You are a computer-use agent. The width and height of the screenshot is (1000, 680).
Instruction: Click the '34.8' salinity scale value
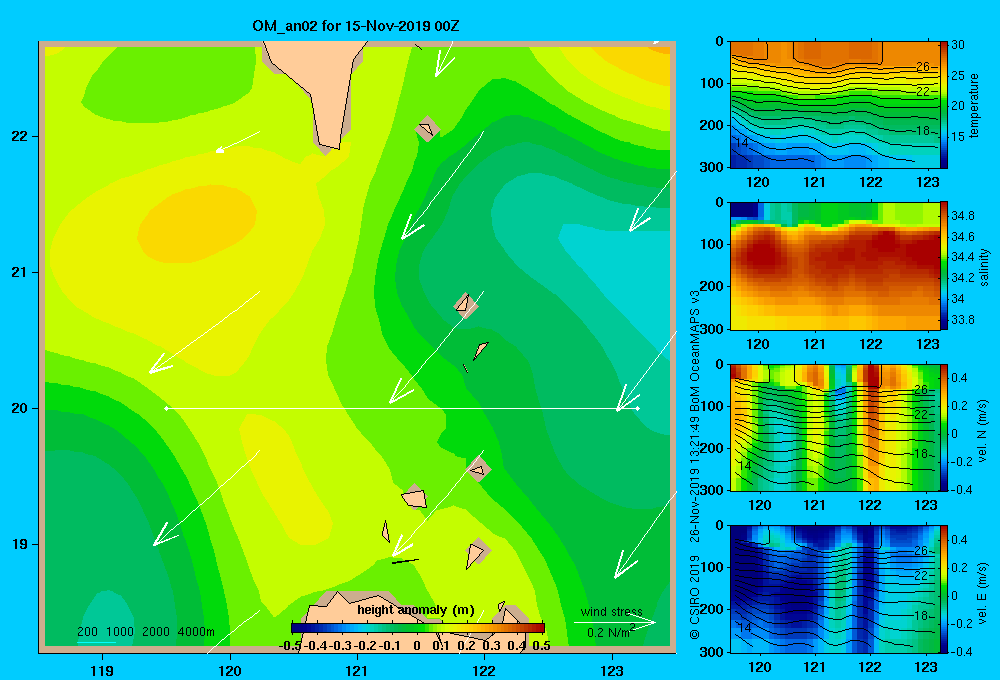point(962,216)
